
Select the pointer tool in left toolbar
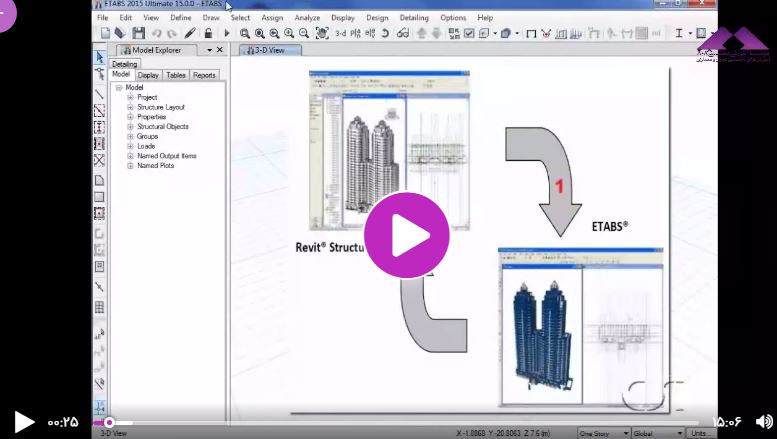coord(99,58)
